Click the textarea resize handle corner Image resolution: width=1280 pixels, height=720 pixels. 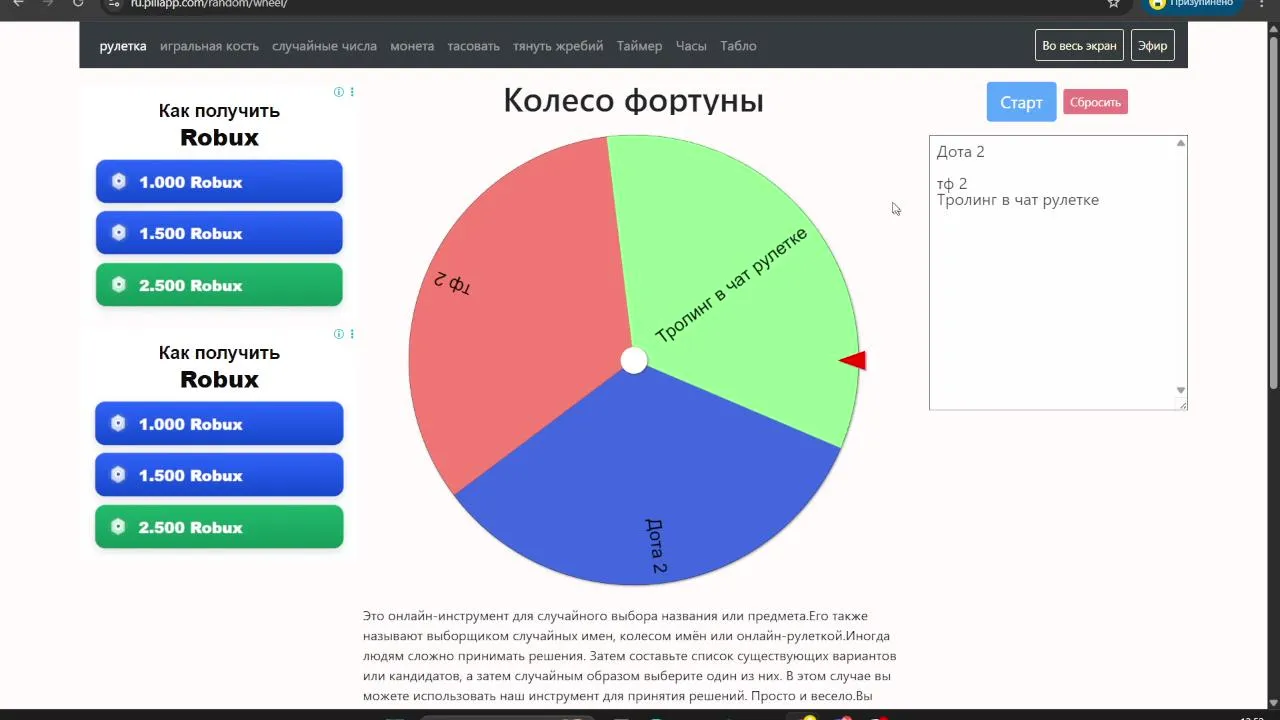coord(1183,405)
